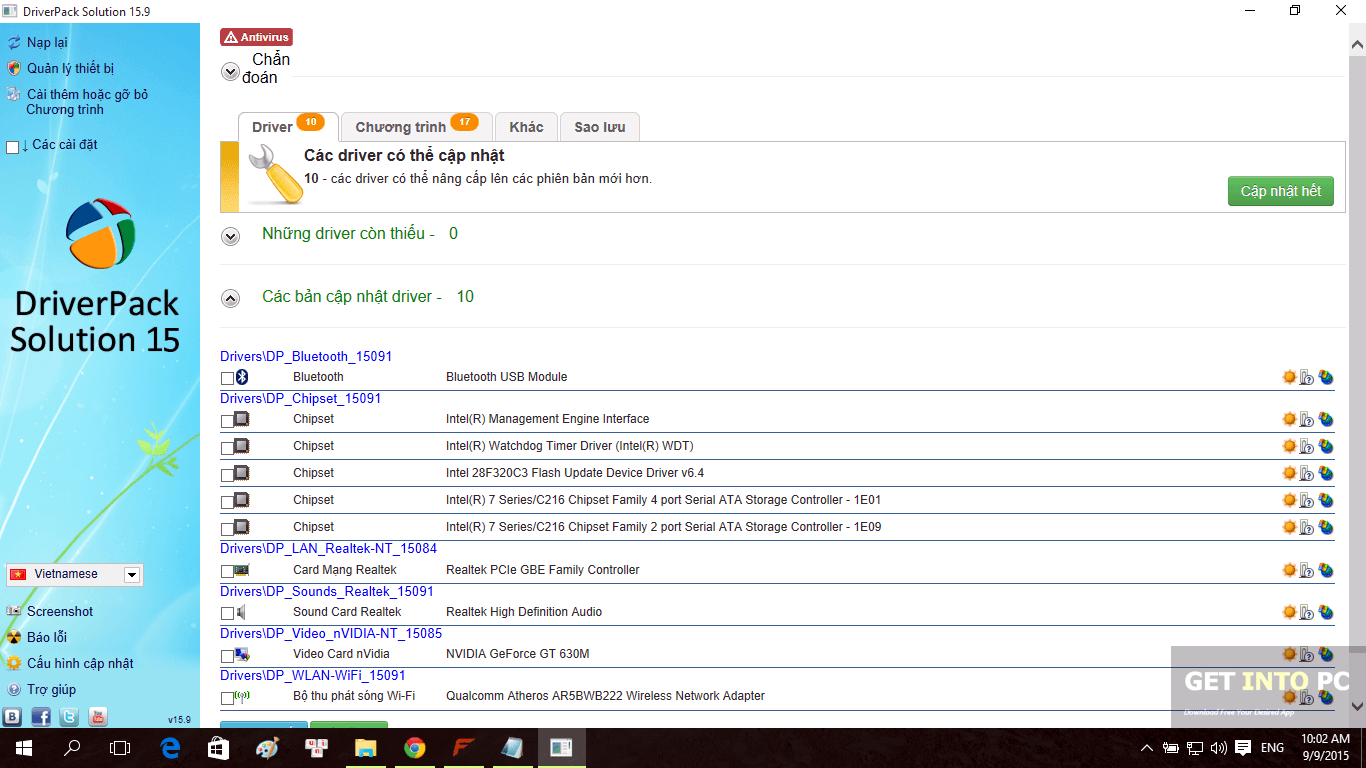
Task: Check the Video Card nVidia checkbox
Action: tap(227, 656)
